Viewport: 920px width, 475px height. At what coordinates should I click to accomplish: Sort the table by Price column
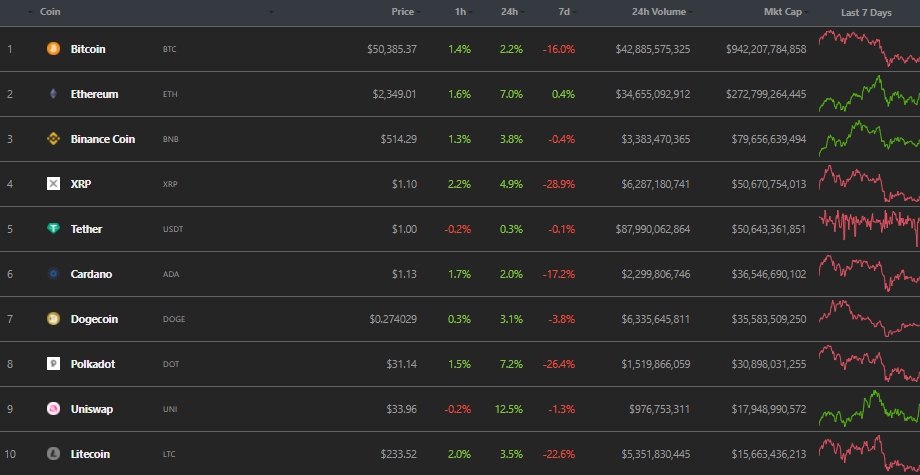point(403,12)
